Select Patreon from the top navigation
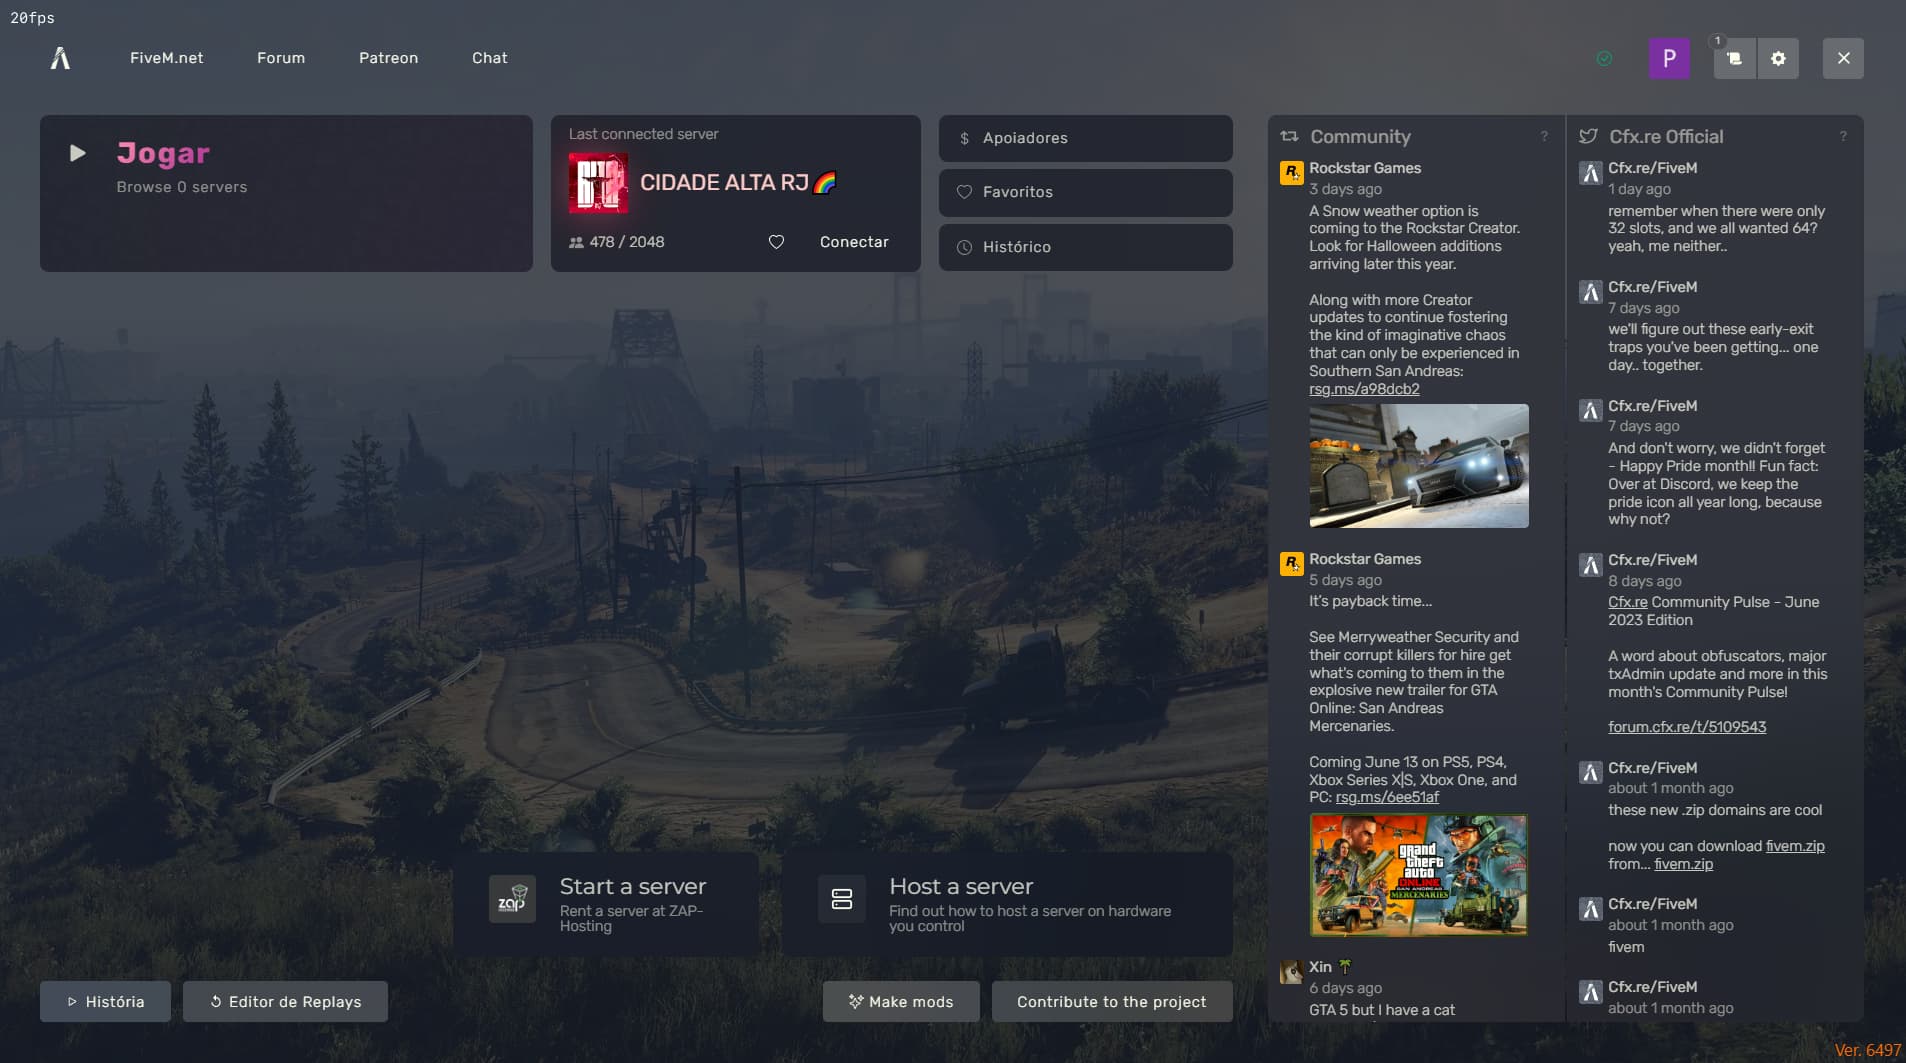The height and width of the screenshot is (1063, 1906). tap(388, 58)
